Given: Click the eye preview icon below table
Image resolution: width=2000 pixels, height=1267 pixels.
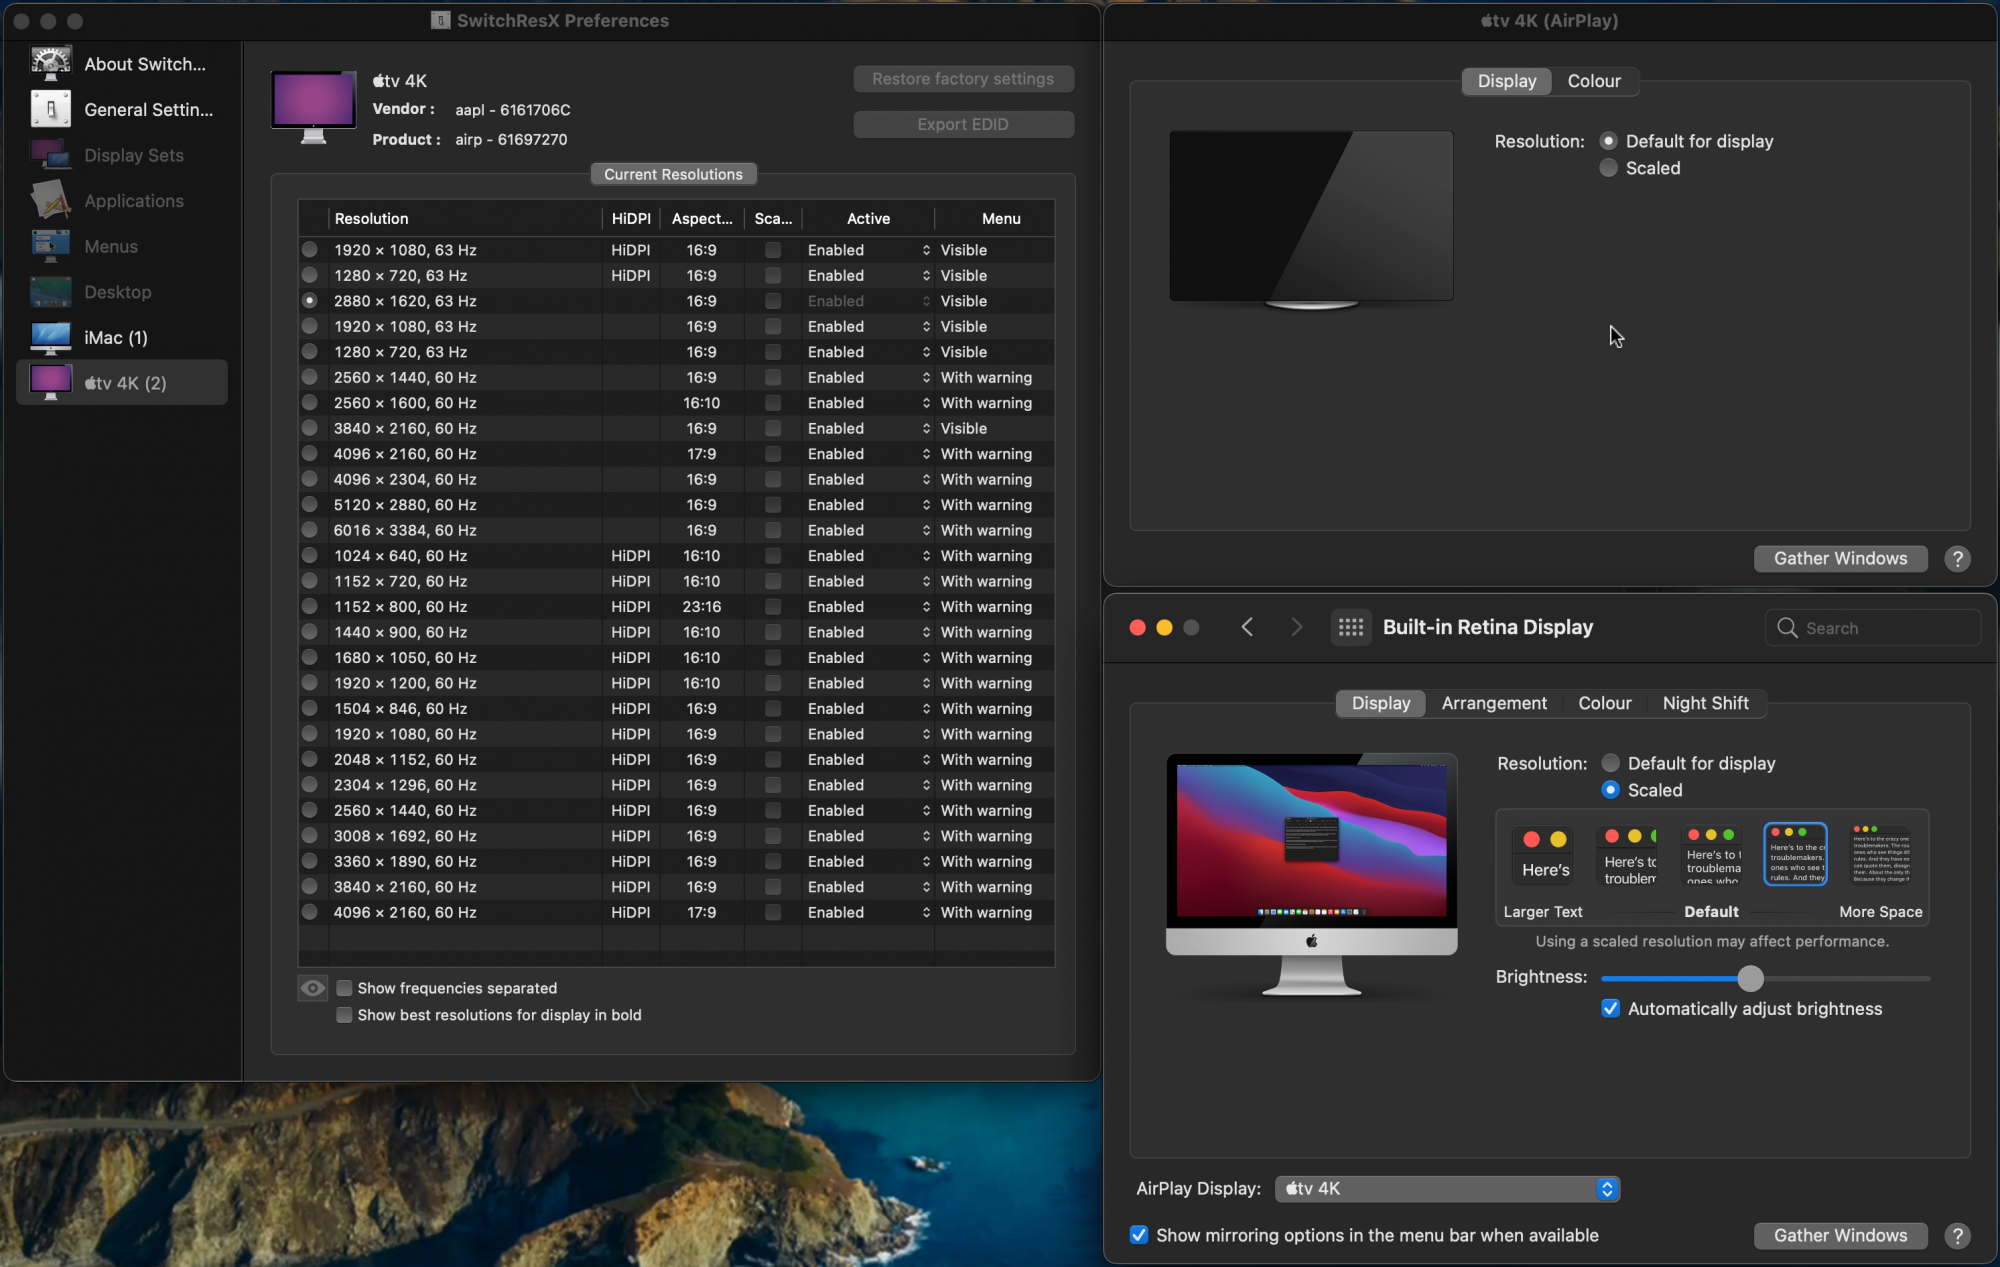Looking at the screenshot, I should tap(312, 988).
